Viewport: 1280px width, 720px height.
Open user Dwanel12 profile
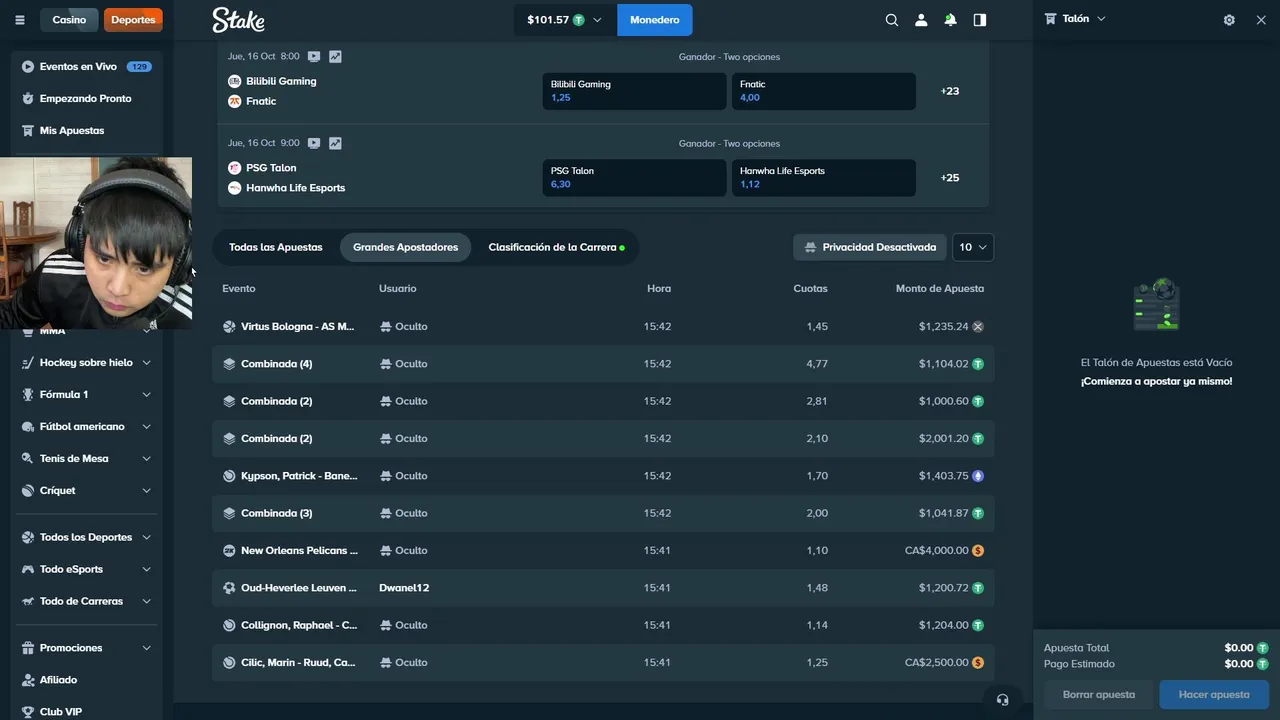pyautogui.click(x=404, y=588)
